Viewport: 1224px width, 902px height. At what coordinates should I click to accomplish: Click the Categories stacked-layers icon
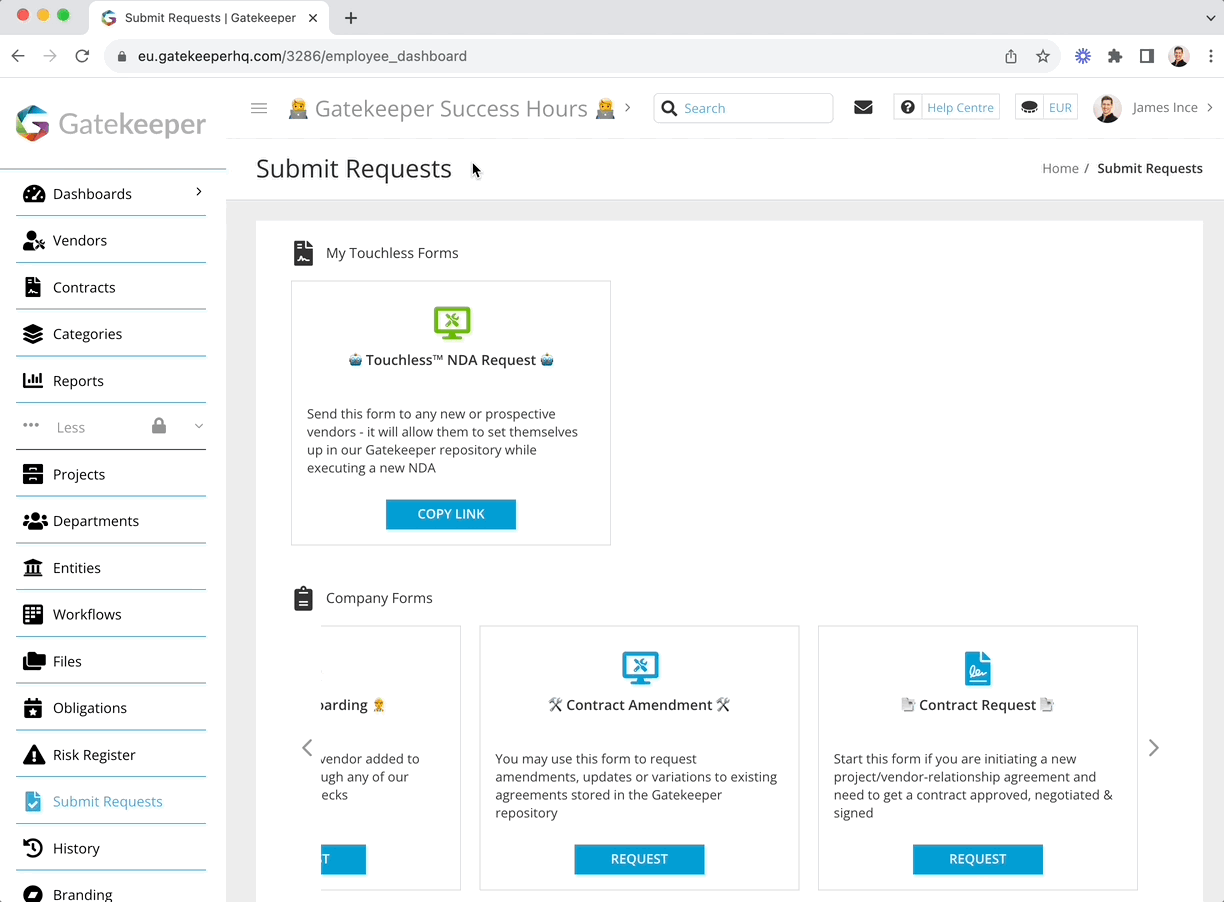[31, 333]
